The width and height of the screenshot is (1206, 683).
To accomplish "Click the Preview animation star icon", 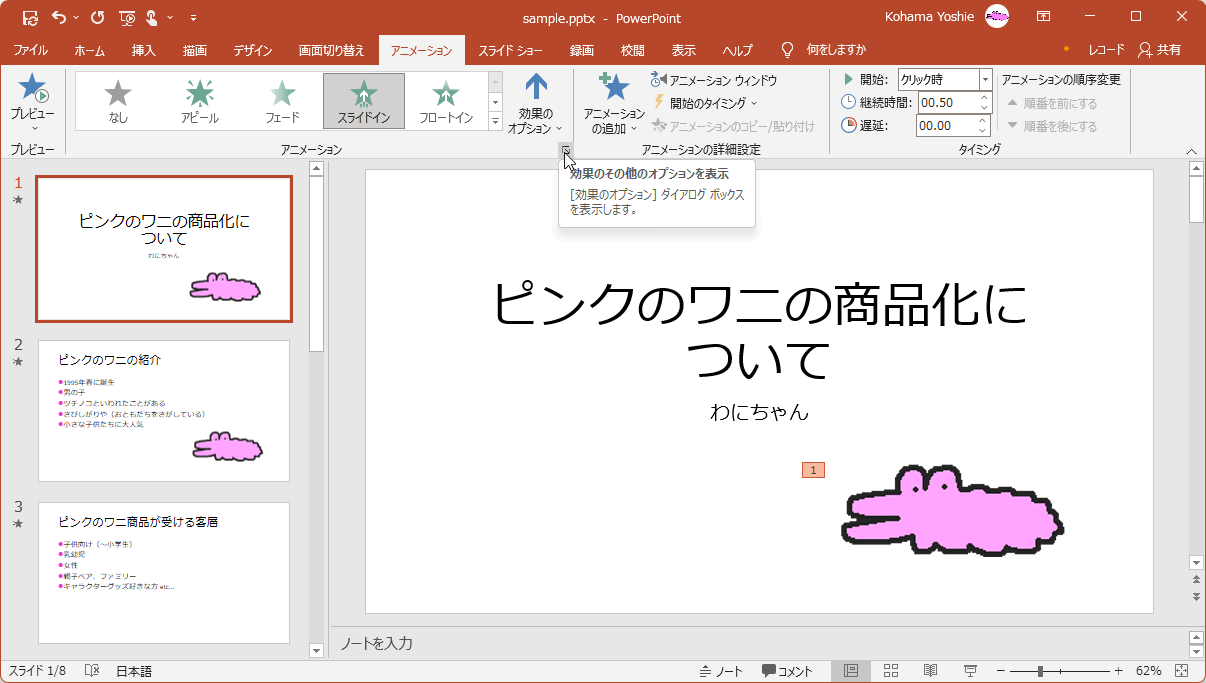I will click(x=33, y=91).
